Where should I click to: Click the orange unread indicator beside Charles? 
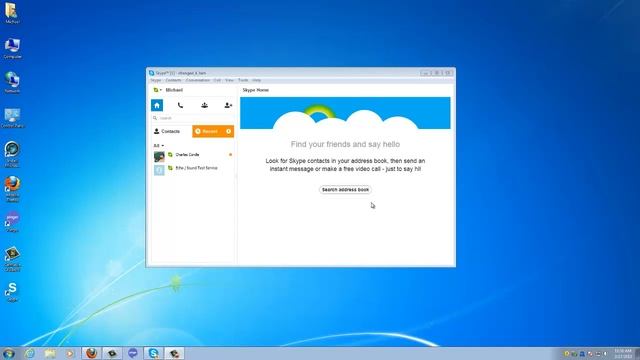tap(231, 155)
